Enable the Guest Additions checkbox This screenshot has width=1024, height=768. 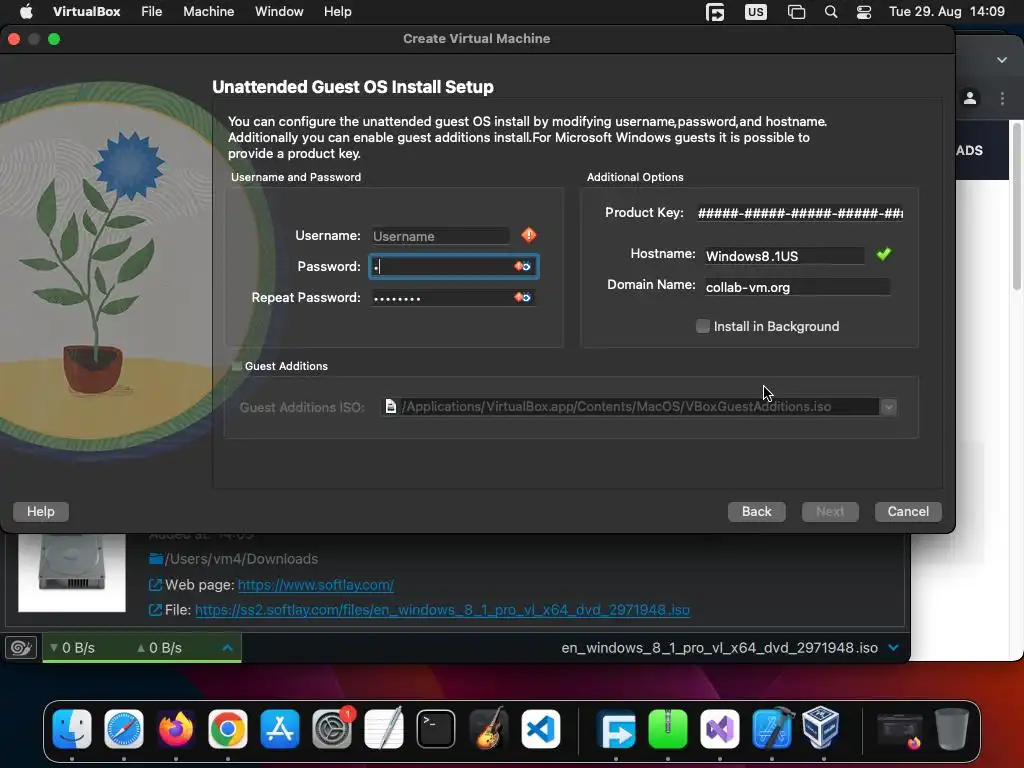[237, 366]
